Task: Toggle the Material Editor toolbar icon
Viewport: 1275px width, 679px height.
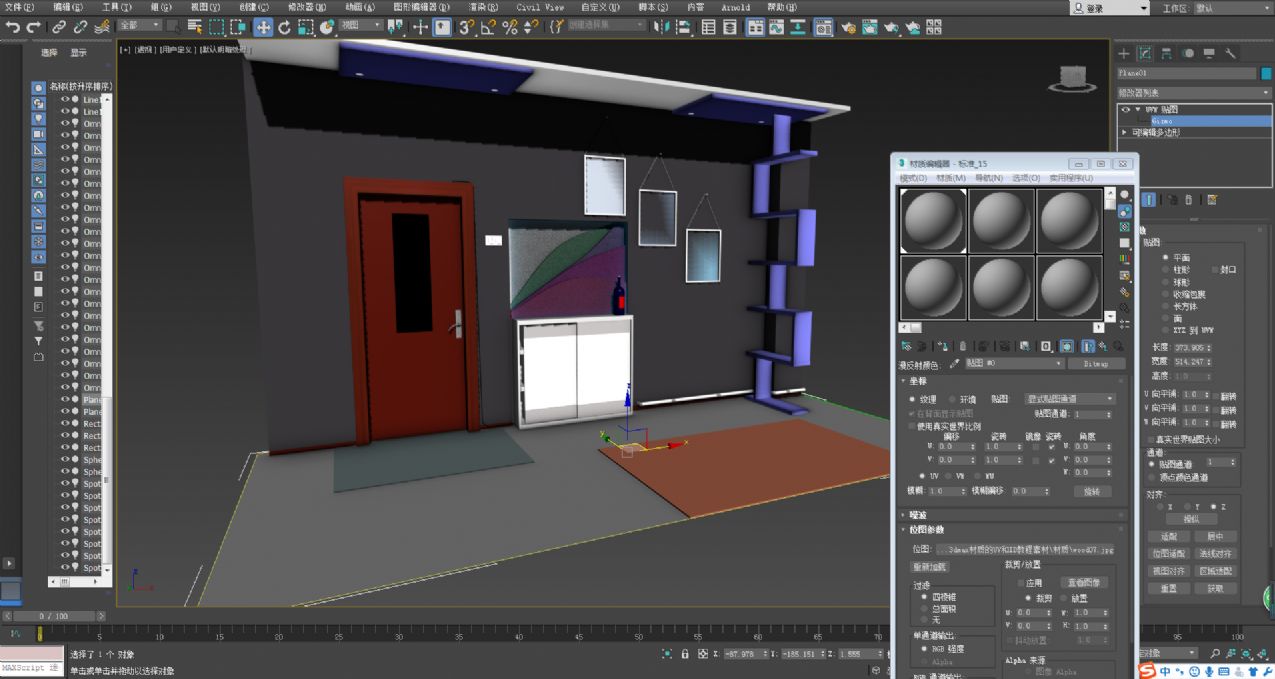Action: click(823, 27)
